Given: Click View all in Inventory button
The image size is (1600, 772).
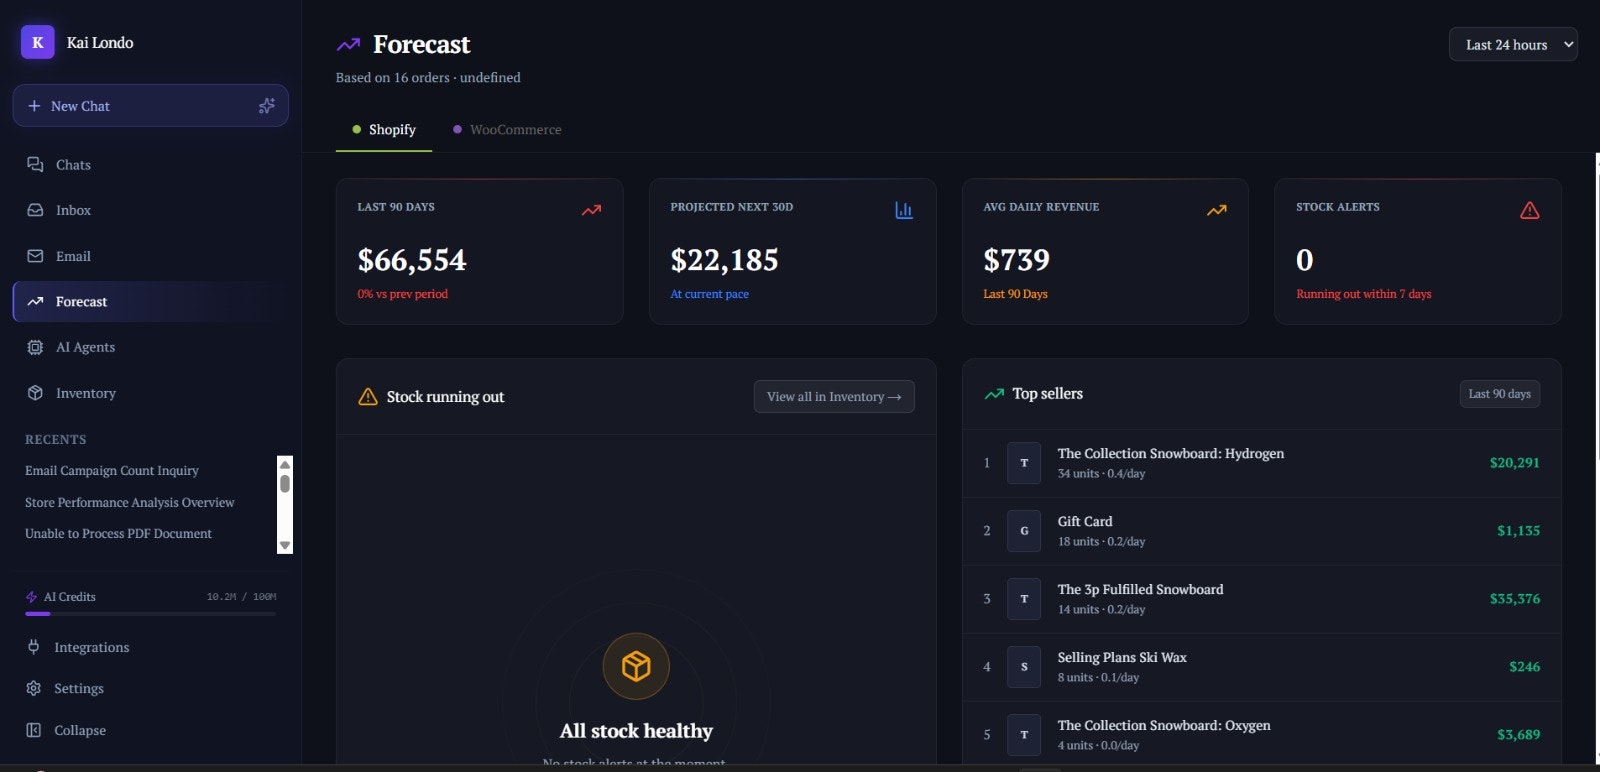Looking at the screenshot, I should pos(834,397).
